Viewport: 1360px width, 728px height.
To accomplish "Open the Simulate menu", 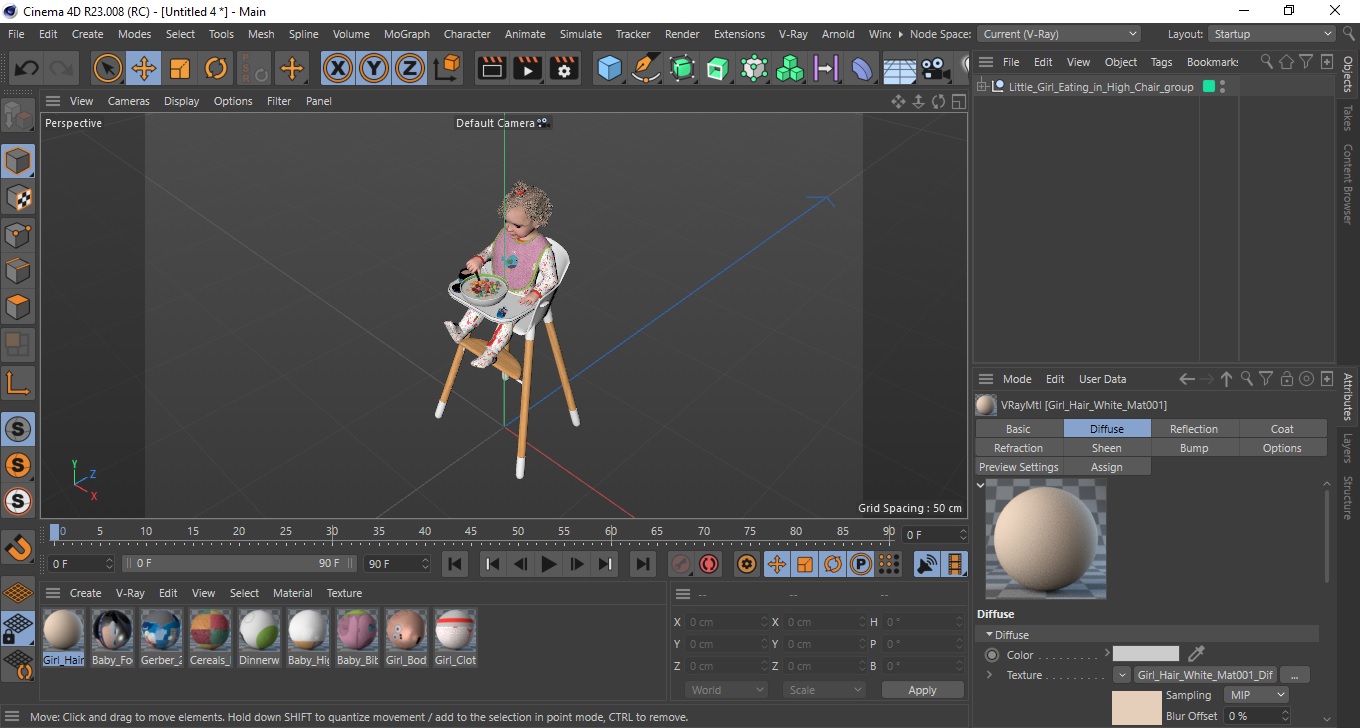I will click(x=580, y=34).
